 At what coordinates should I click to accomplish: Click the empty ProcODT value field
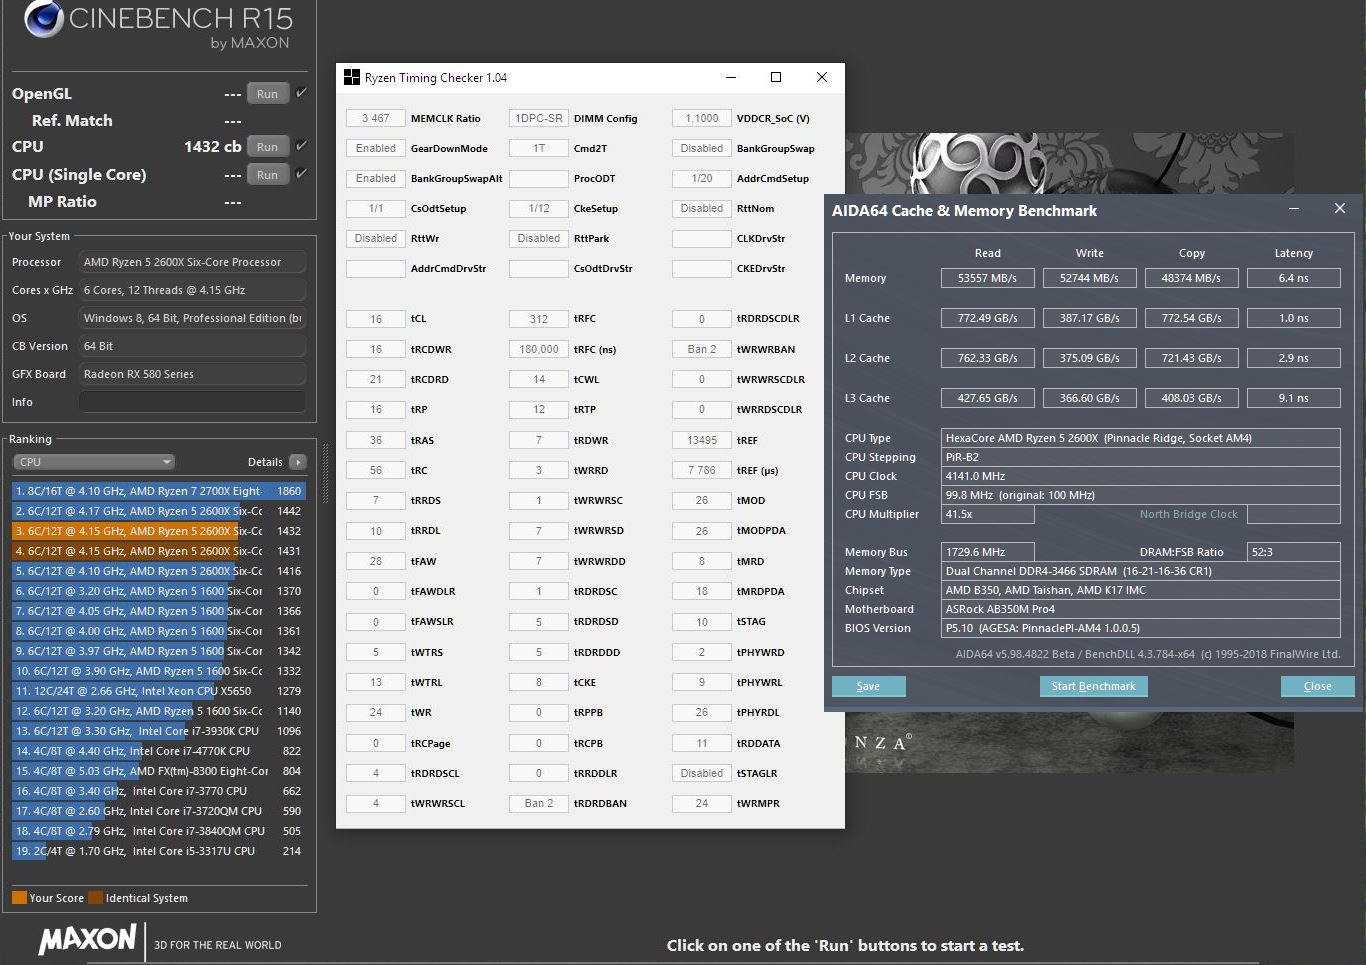coord(539,178)
